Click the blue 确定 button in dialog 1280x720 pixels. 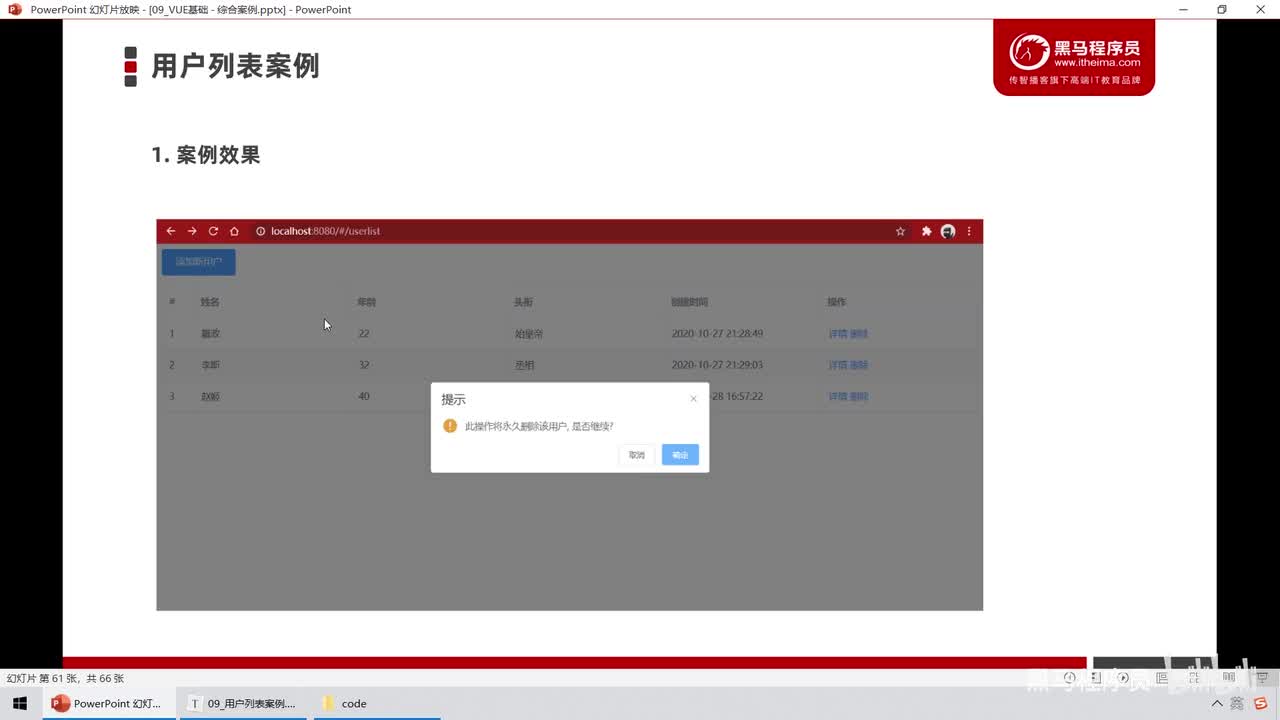point(680,455)
